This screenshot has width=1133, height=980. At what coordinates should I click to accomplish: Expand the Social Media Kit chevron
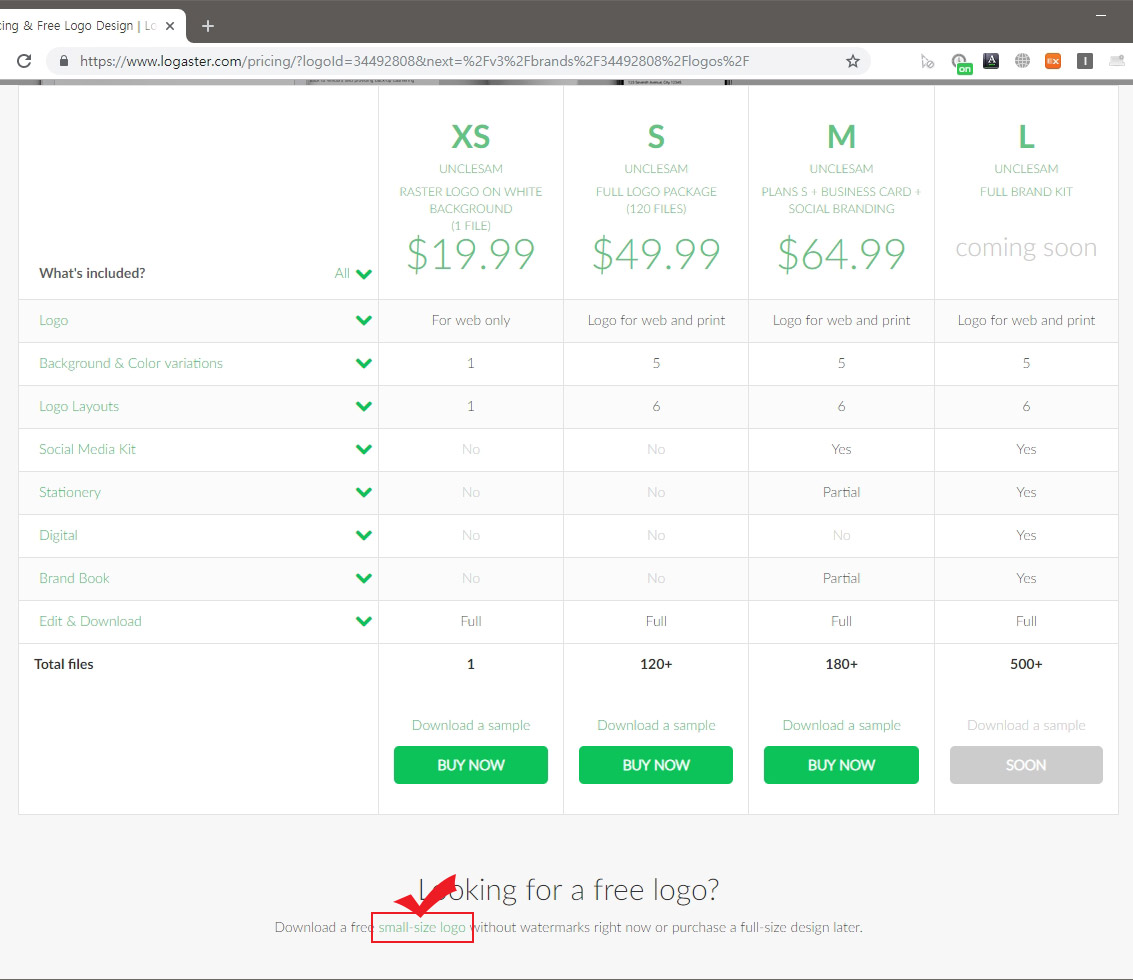point(363,450)
